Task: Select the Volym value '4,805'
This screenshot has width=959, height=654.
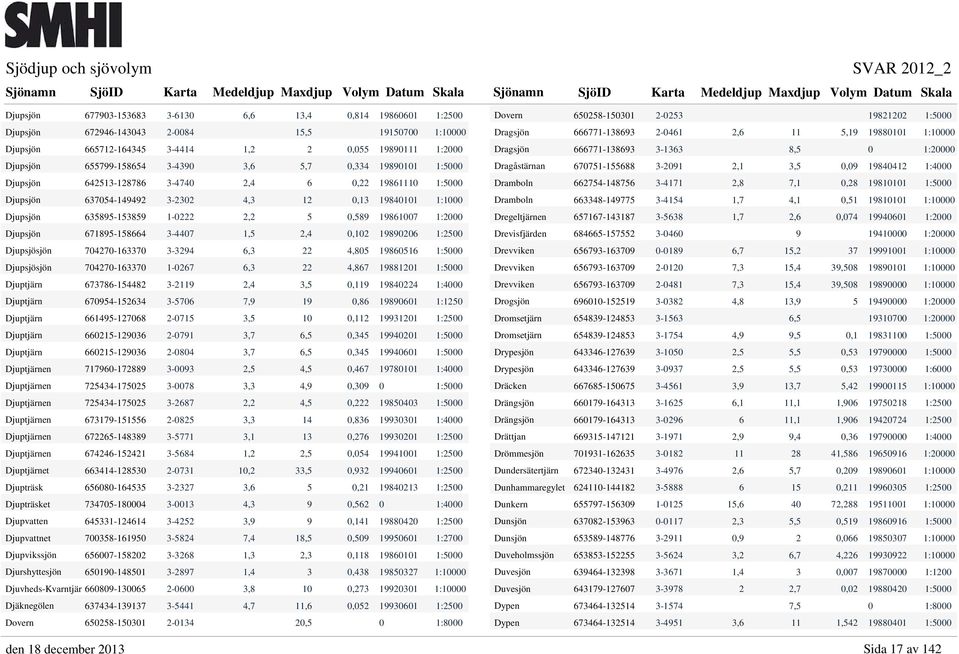Action: (358, 251)
